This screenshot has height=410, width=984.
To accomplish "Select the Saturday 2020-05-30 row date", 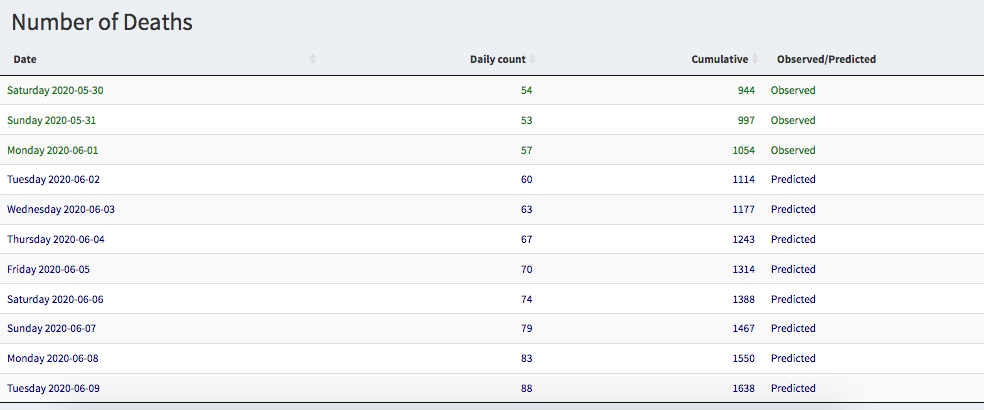I will (55, 90).
